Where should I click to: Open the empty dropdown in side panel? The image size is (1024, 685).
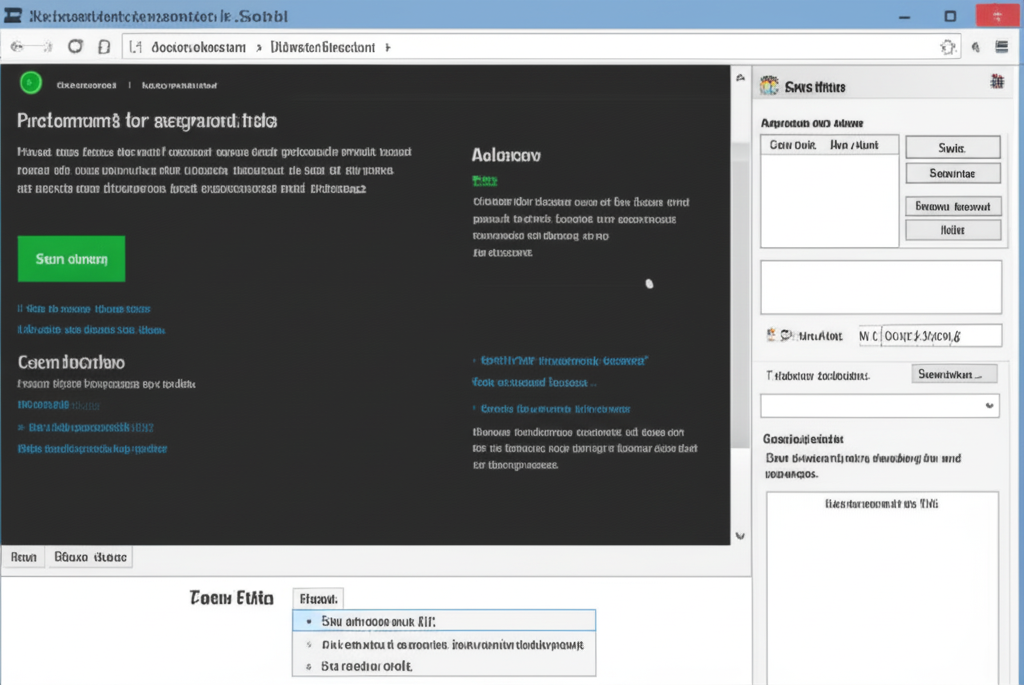(880, 406)
